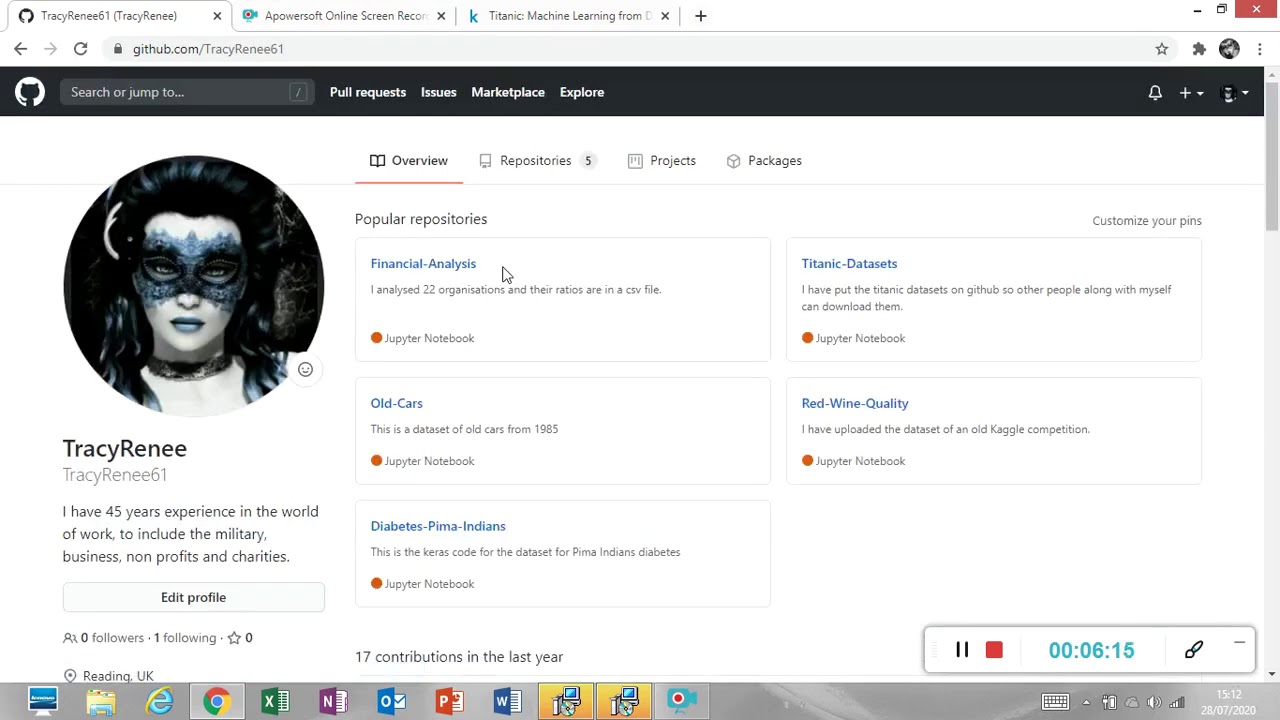
Task: View the 1 following link
Action: 185,638
